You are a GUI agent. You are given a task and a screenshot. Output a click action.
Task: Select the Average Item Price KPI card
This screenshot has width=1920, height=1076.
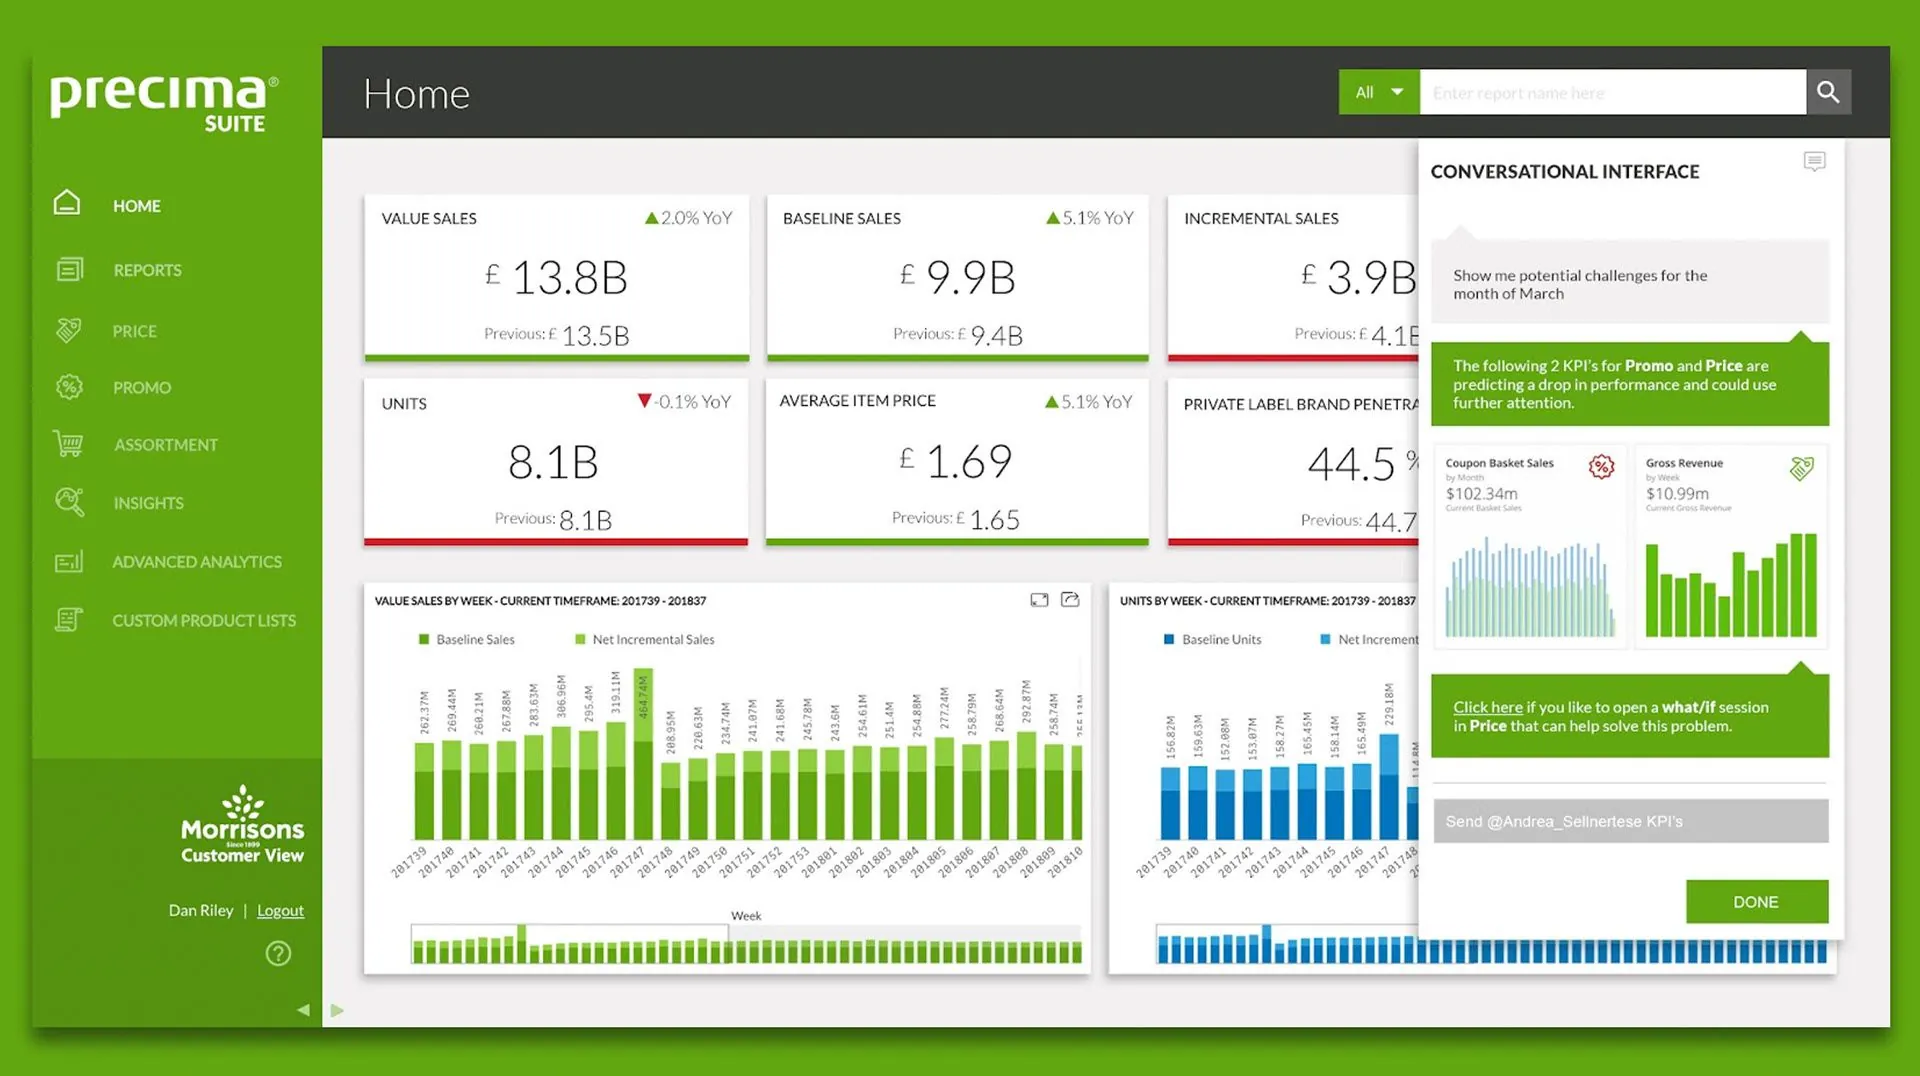click(x=957, y=462)
